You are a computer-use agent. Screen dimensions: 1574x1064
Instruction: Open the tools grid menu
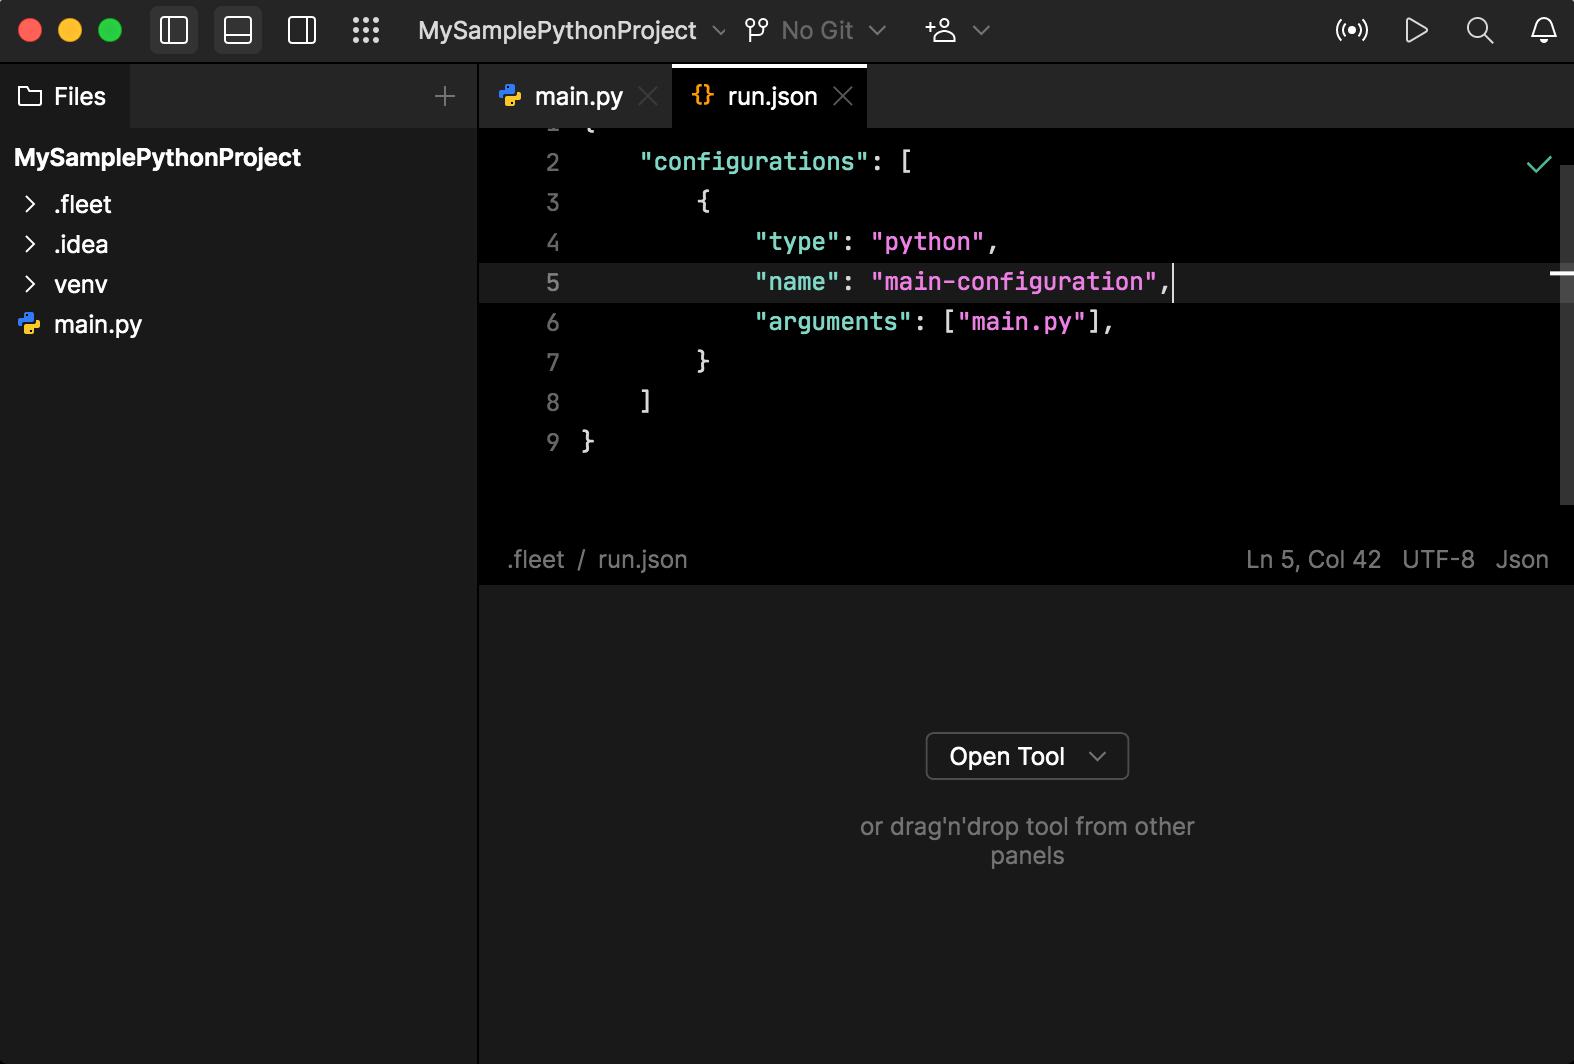[366, 30]
